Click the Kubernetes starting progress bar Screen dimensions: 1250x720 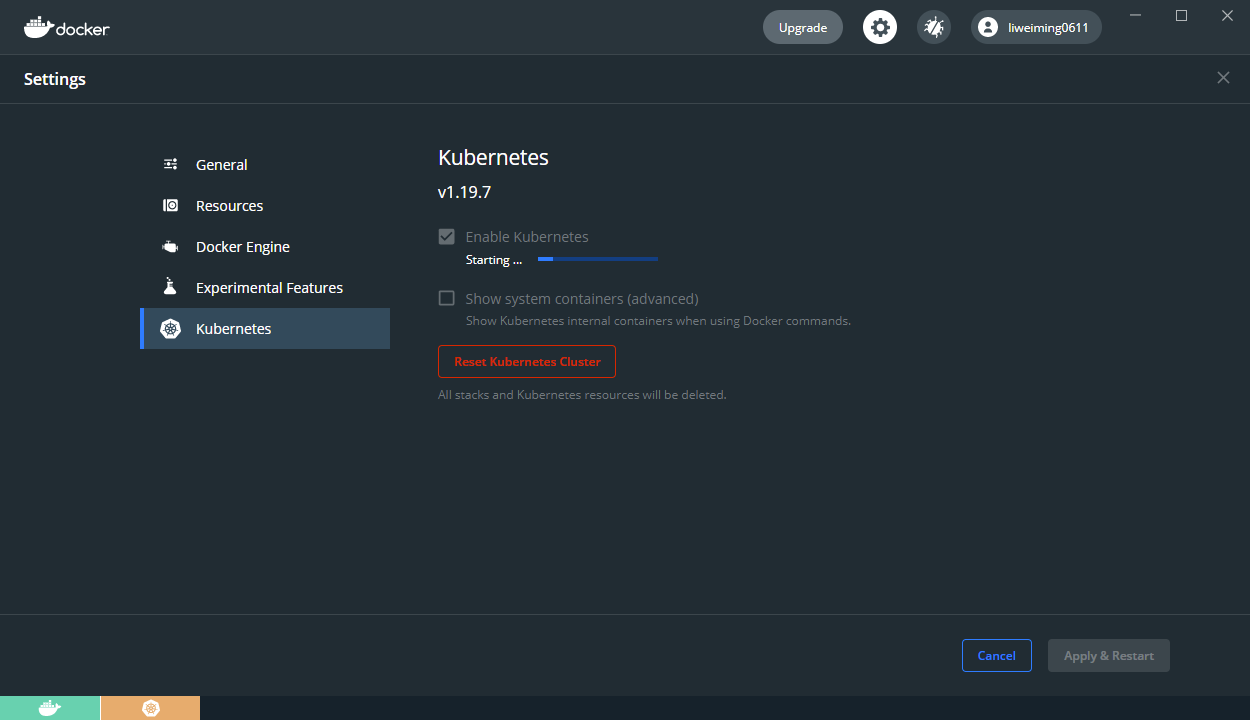coord(597,259)
